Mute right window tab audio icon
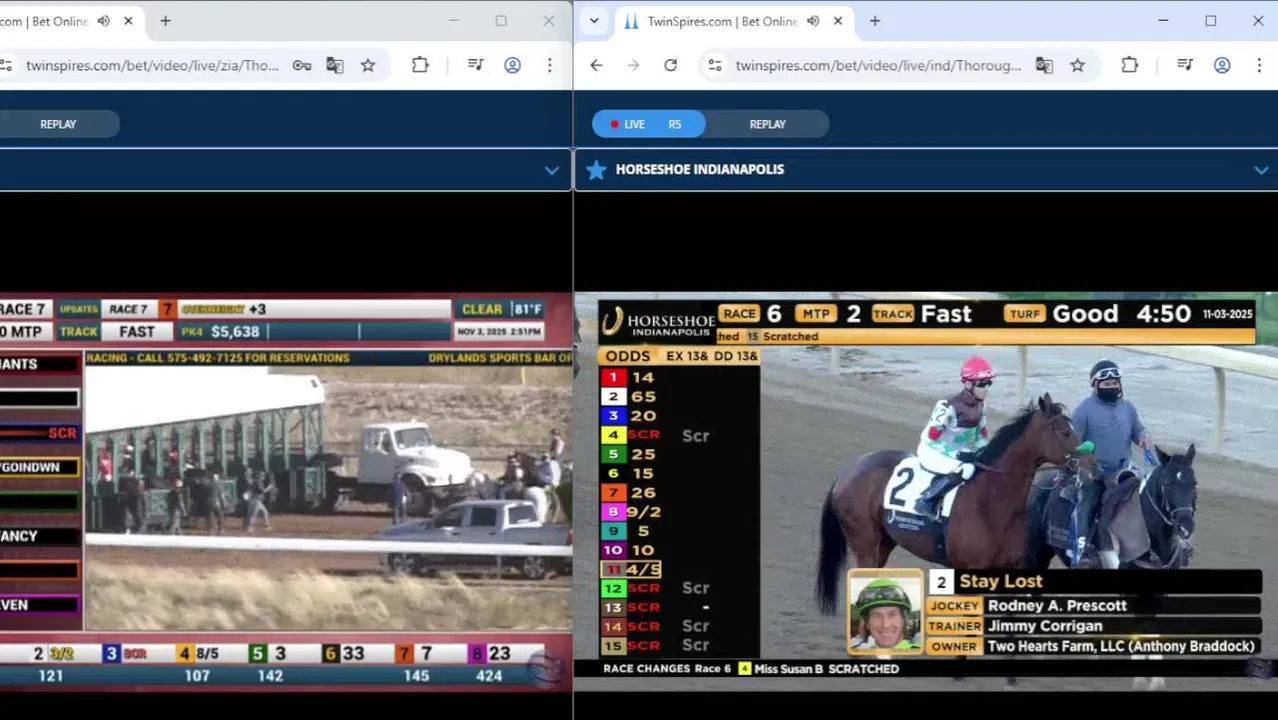 pyautogui.click(x=813, y=21)
